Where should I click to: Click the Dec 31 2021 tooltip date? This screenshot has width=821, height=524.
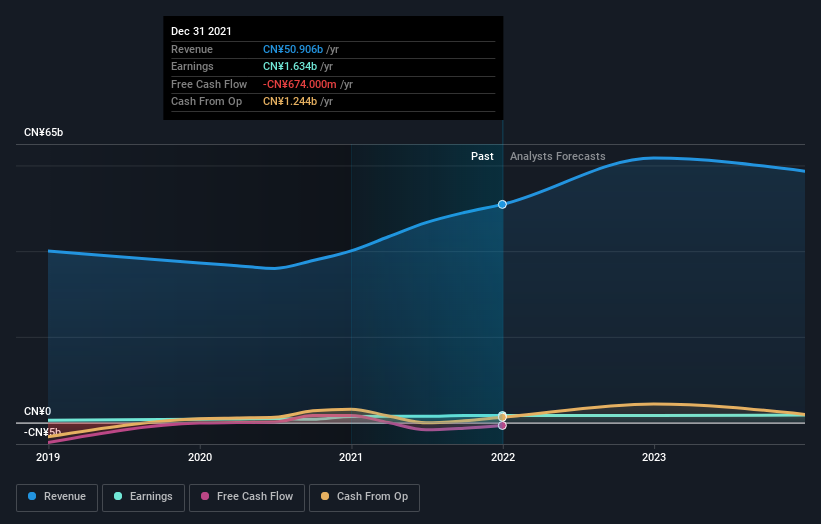[x=201, y=31]
